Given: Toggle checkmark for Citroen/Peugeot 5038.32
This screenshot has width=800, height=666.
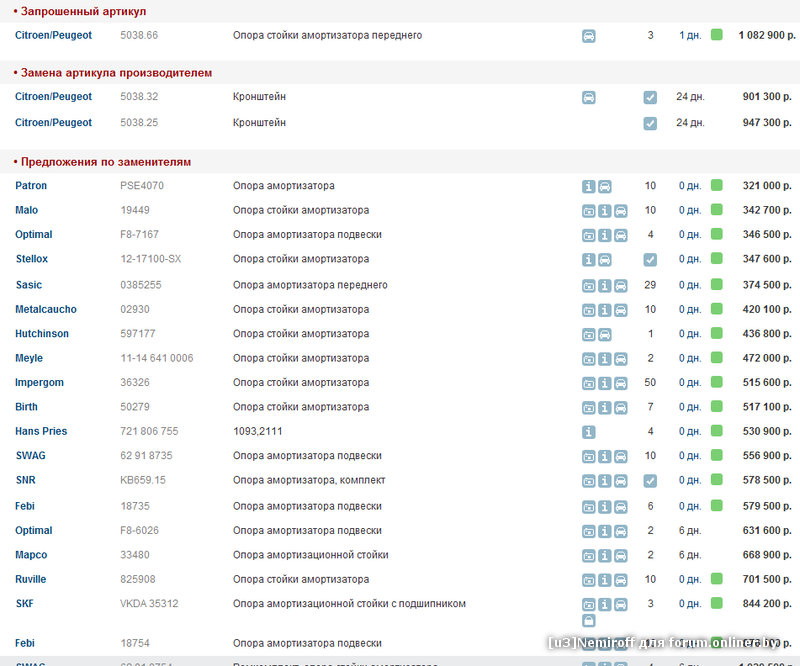Looking at the screenshot, I should pyautogui.click(x=650, y=98).
